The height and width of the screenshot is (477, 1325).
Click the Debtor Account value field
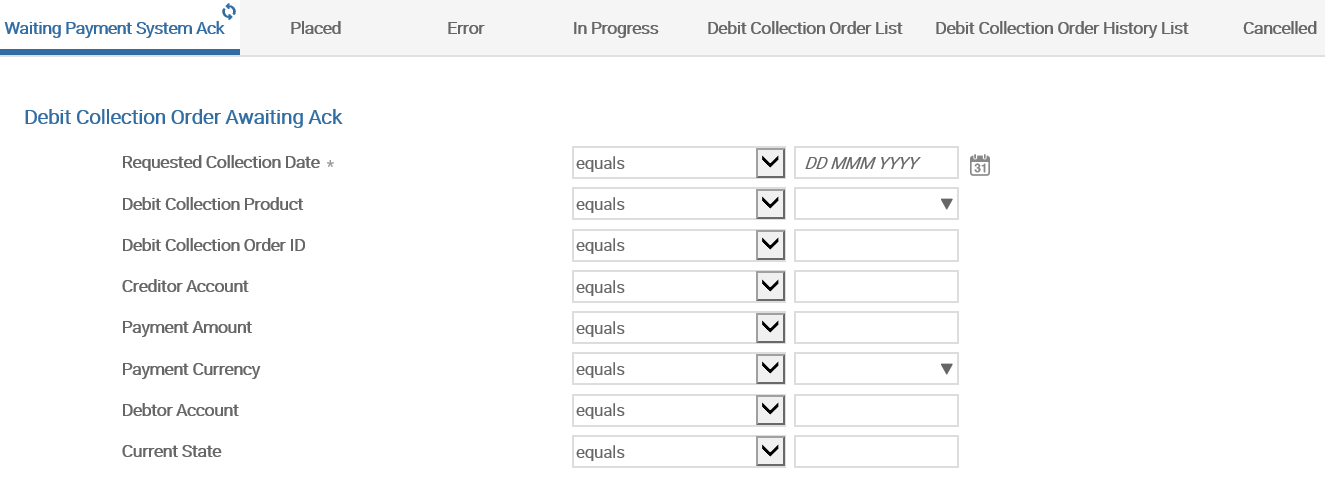(875, 410)
